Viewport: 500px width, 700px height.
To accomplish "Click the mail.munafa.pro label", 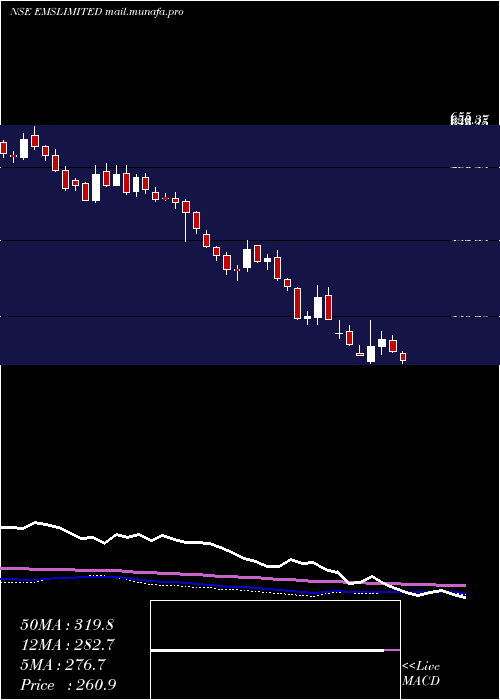I will coord(144,12).
